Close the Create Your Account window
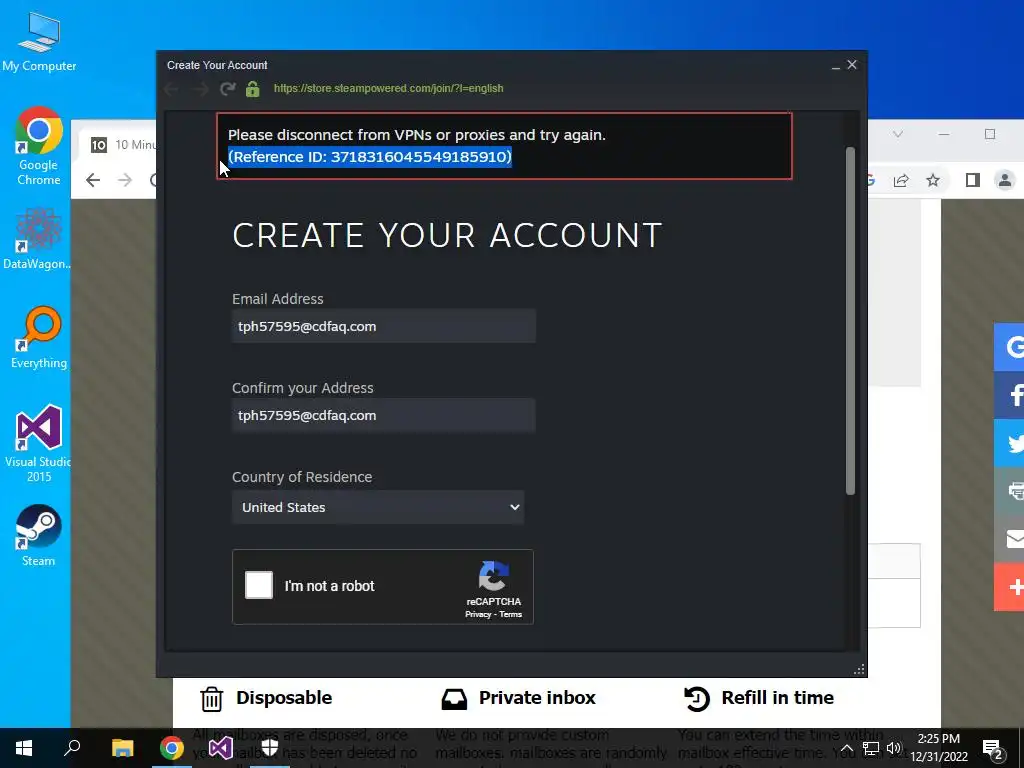1024x768 pixels. click(x=852, y=65)
